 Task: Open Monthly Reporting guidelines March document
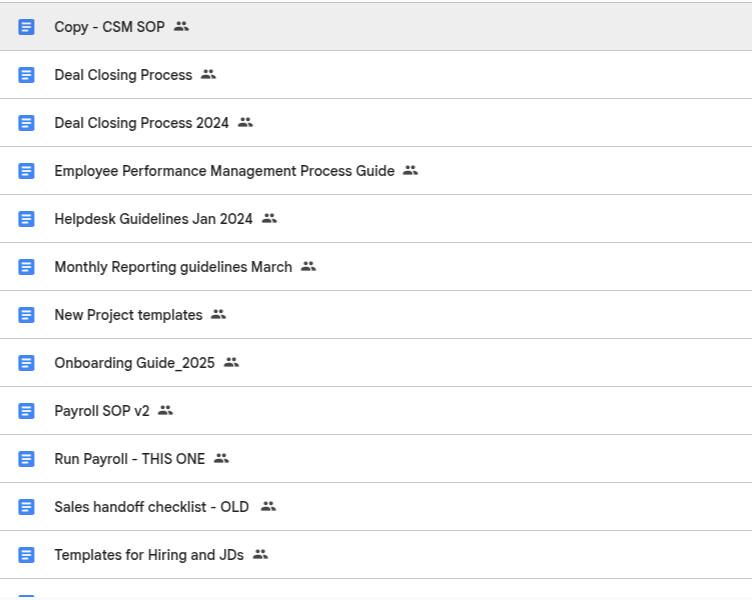pos(173,267)
